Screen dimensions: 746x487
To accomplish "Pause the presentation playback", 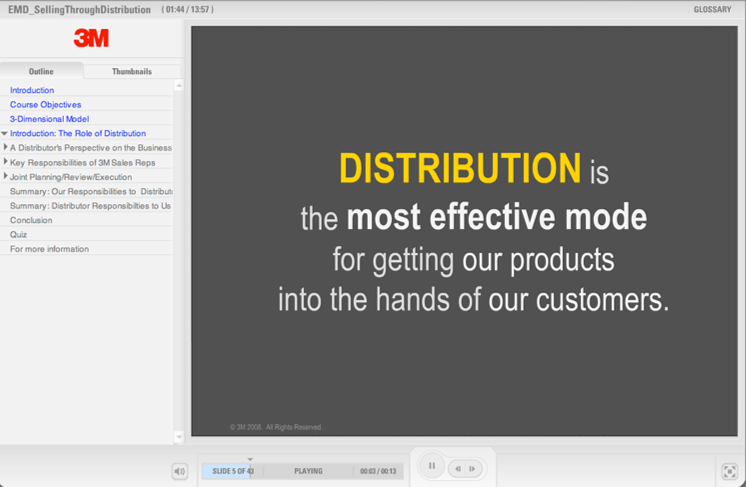I will (x=432, y=466).
